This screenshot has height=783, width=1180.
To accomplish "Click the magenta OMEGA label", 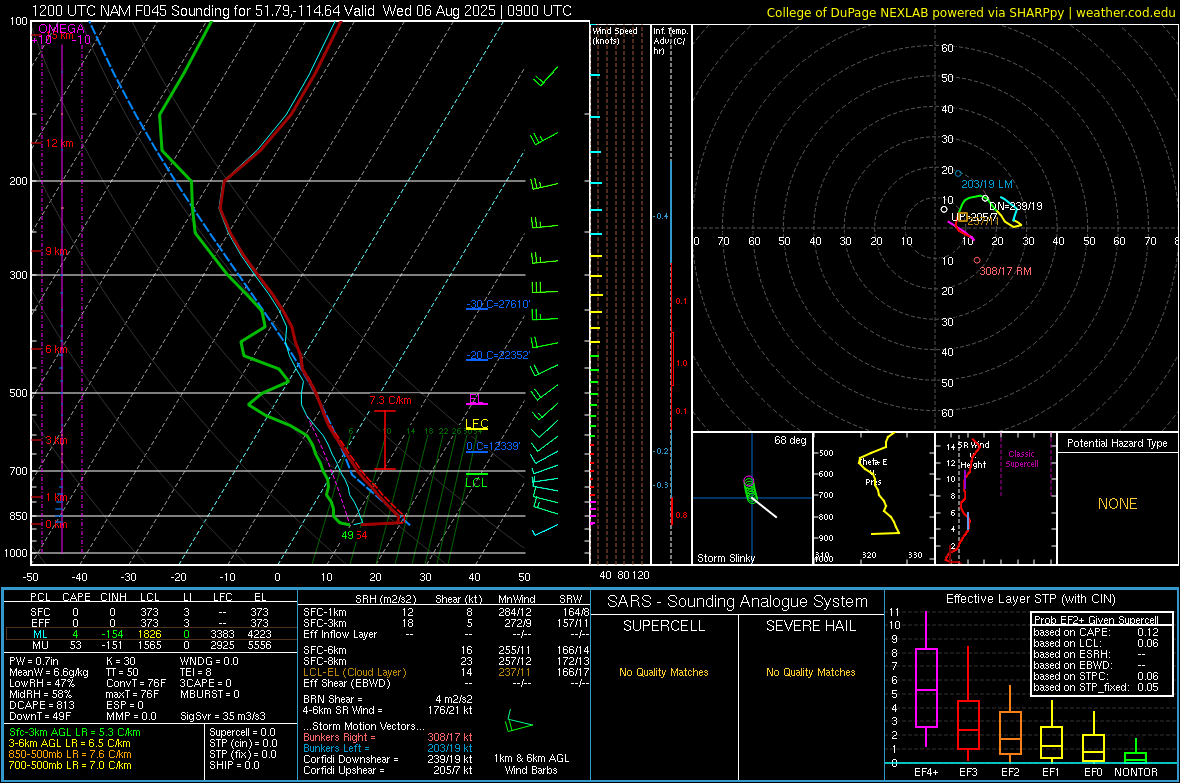I will tap(61, 29).
